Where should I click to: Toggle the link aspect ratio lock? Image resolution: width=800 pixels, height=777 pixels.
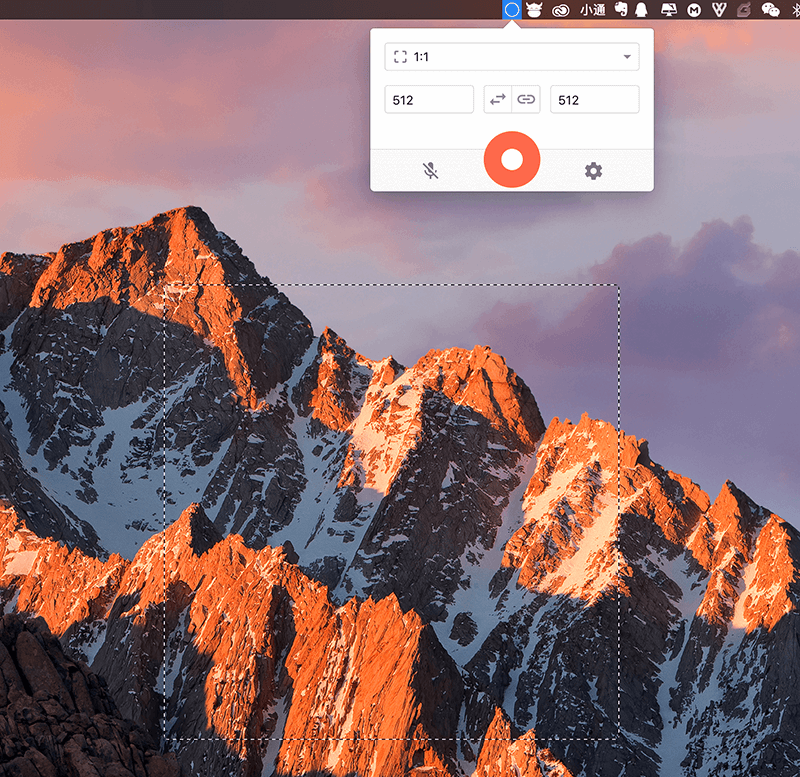coord(526,99)
